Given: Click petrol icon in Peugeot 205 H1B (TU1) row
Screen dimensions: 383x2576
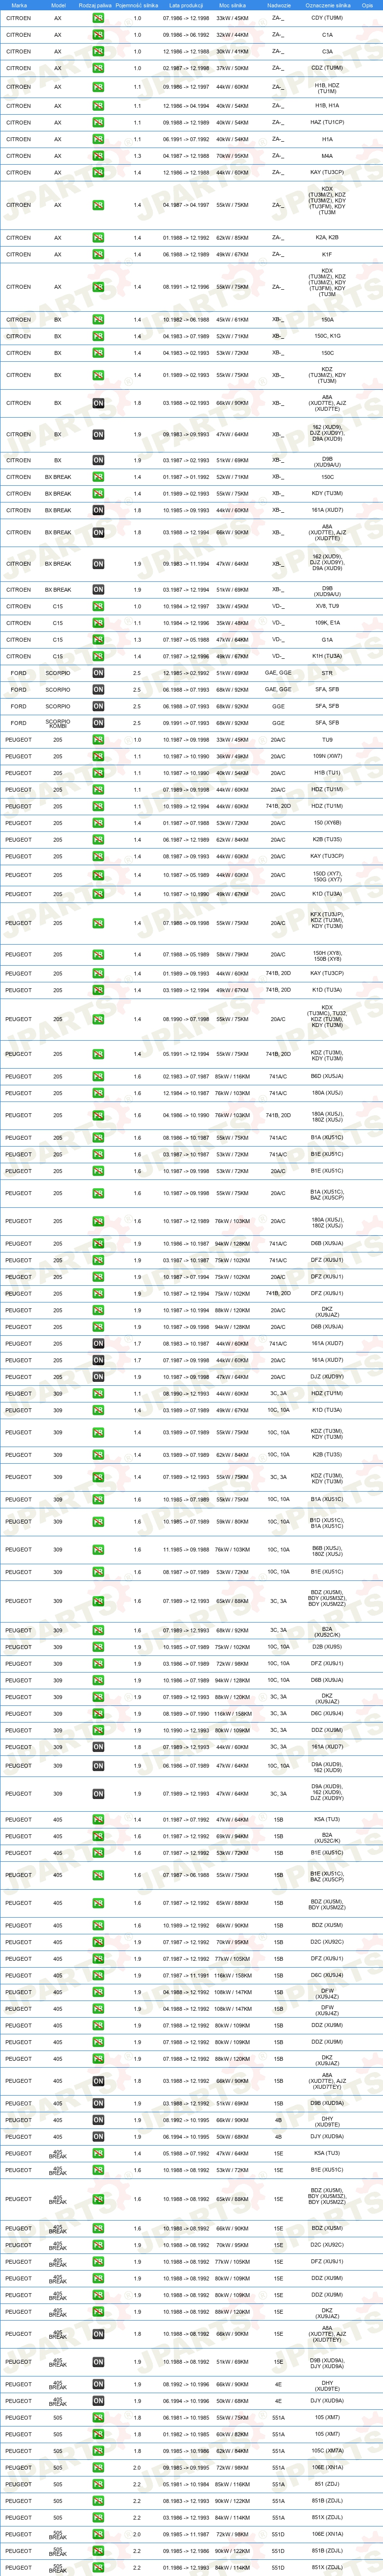Looking at the screenshot, I should tap(98, 773).
